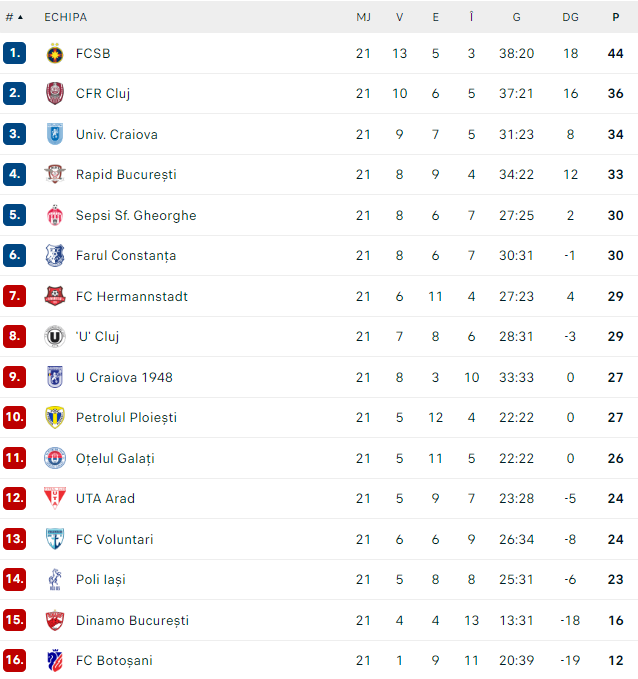Open Sepsi Sf. Gheorghe team link

point(136,216)
